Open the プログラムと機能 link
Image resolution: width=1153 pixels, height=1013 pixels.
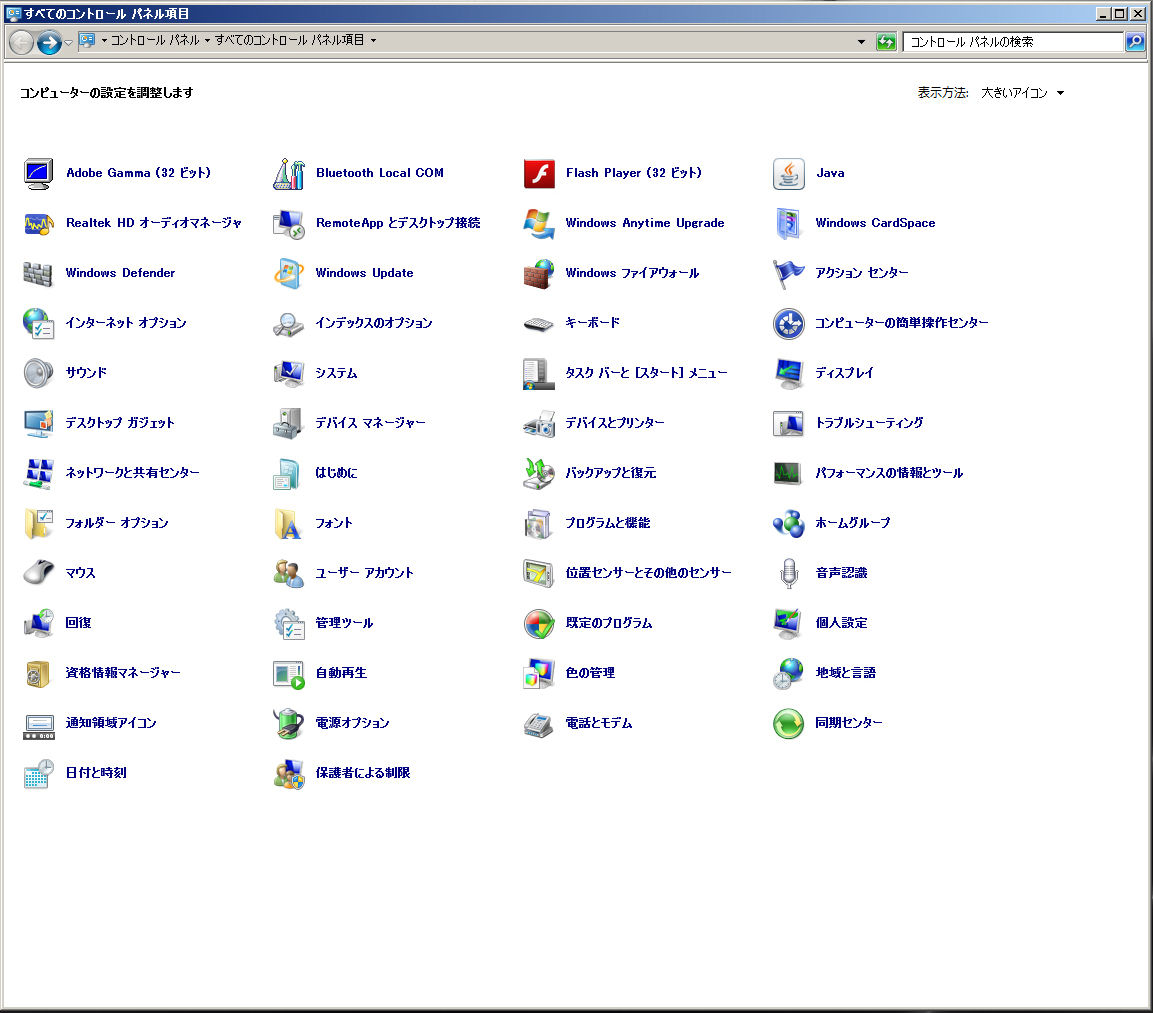(x=607, y=523)
